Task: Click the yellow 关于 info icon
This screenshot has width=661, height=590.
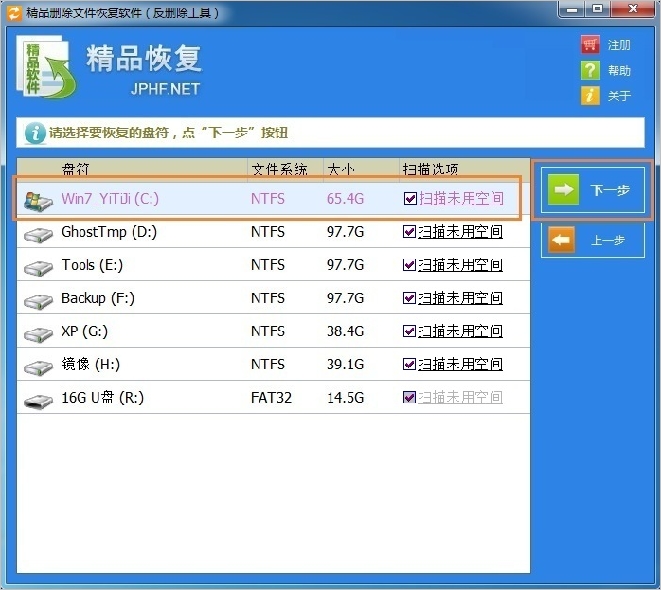Action: click(590, 95)
